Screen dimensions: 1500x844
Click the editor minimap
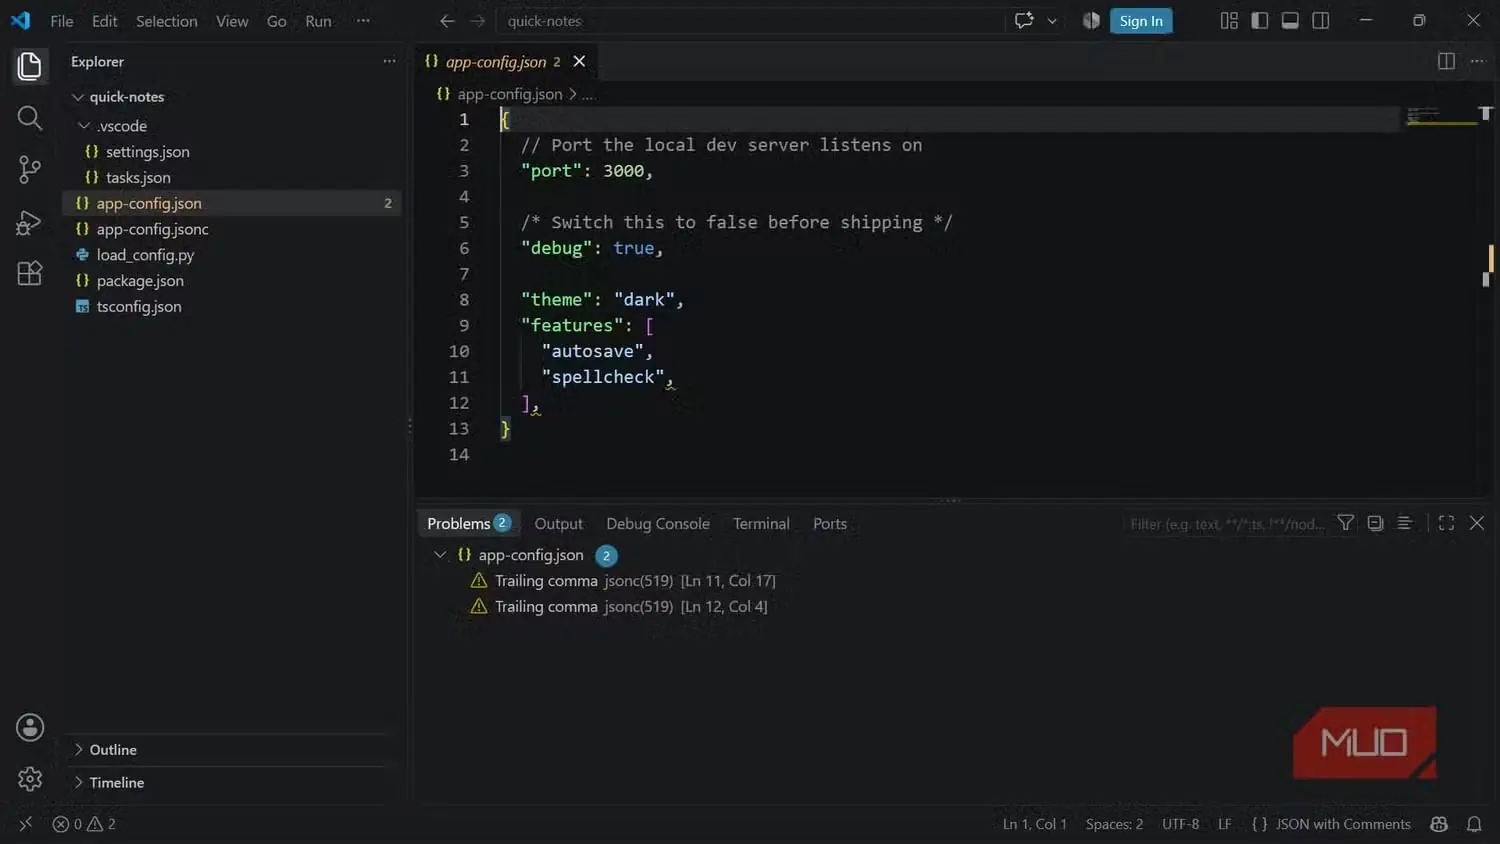1441,118
